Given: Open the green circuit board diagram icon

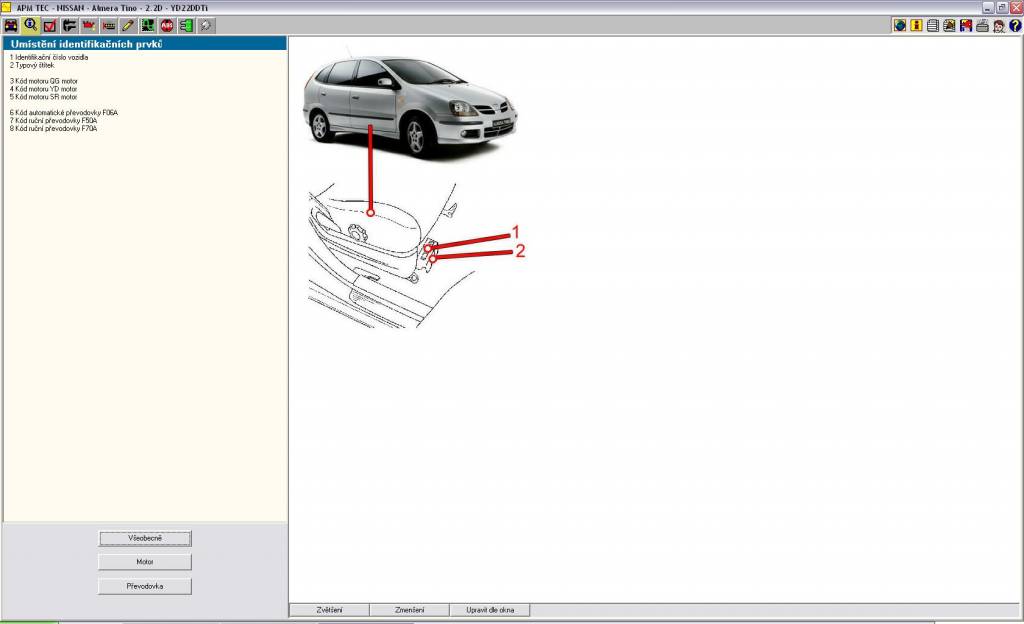Looking at the screenshot, I should (148, 26).
